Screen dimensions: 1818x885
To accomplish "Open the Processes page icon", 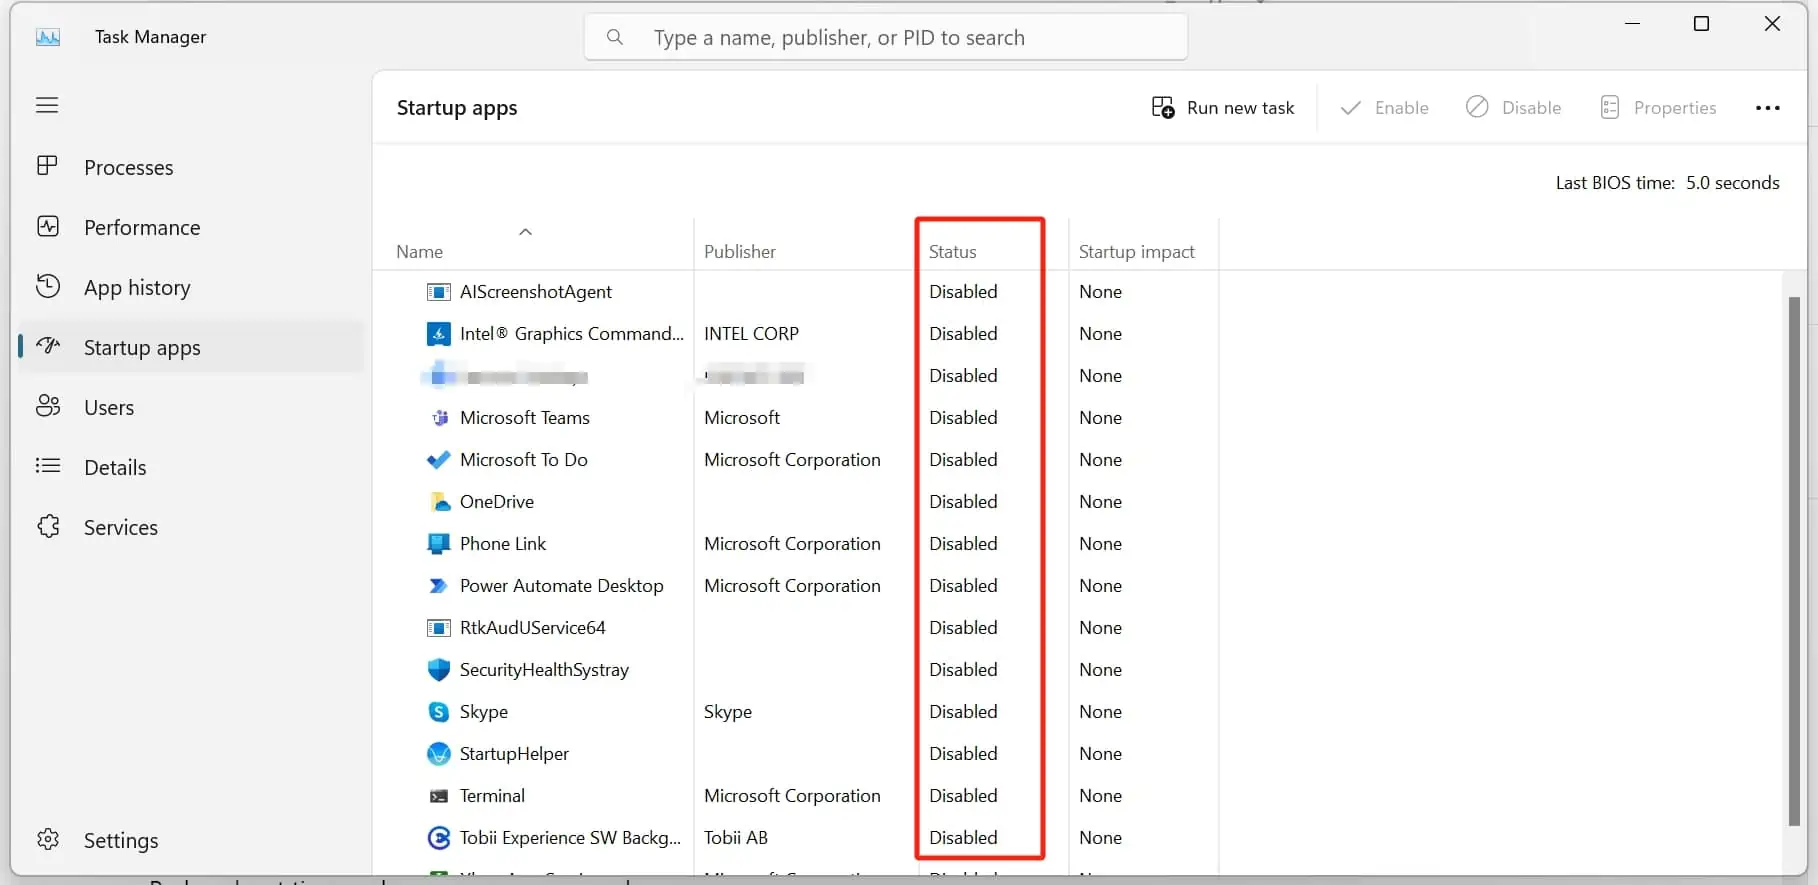I will pos(47,166).
